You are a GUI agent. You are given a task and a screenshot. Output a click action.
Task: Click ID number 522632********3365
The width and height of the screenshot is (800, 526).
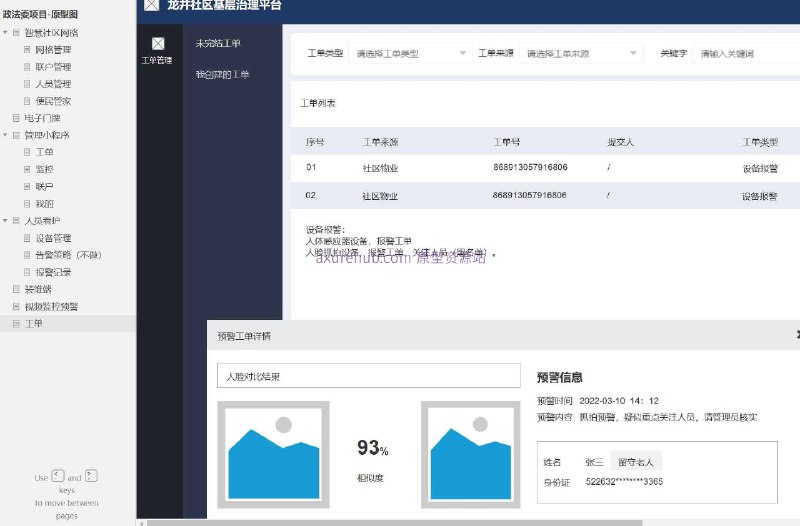[x=624, y=482]
